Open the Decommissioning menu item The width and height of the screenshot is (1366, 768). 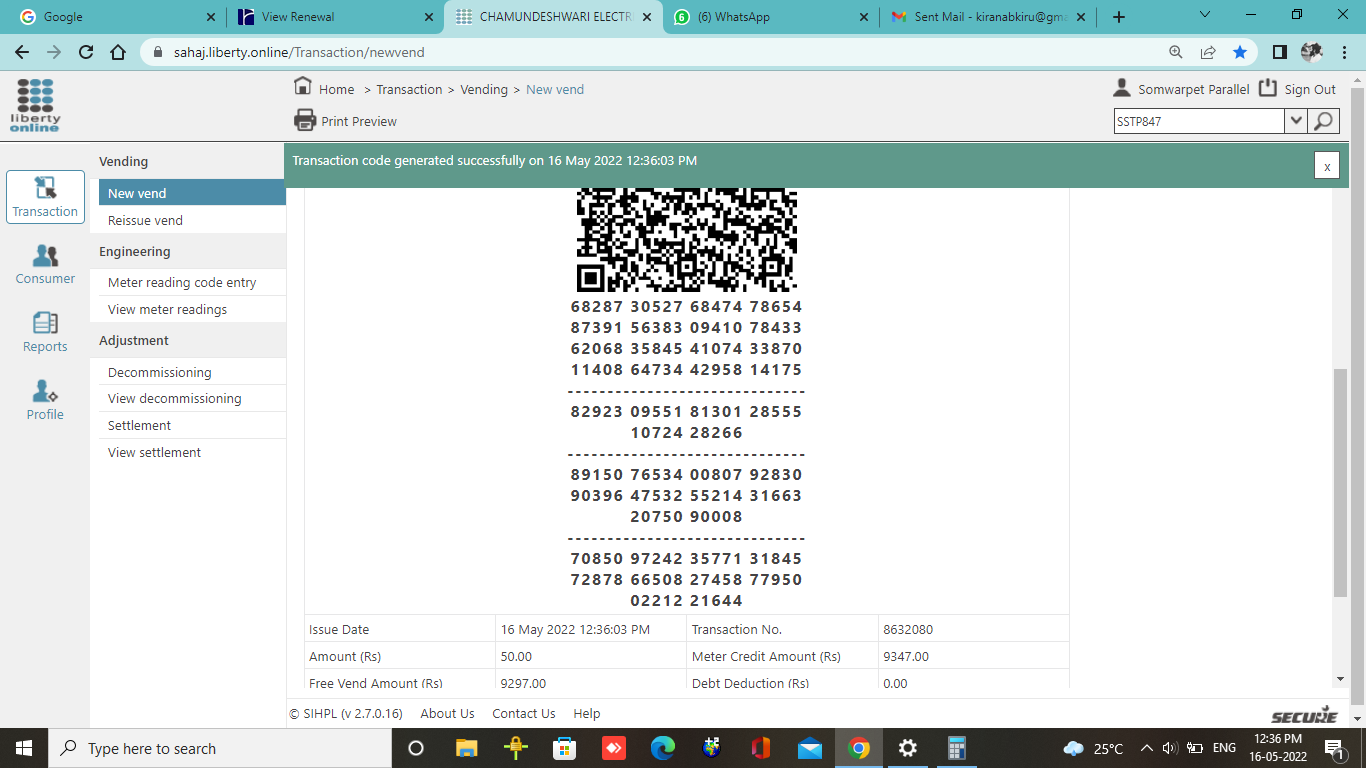[193, 372]
